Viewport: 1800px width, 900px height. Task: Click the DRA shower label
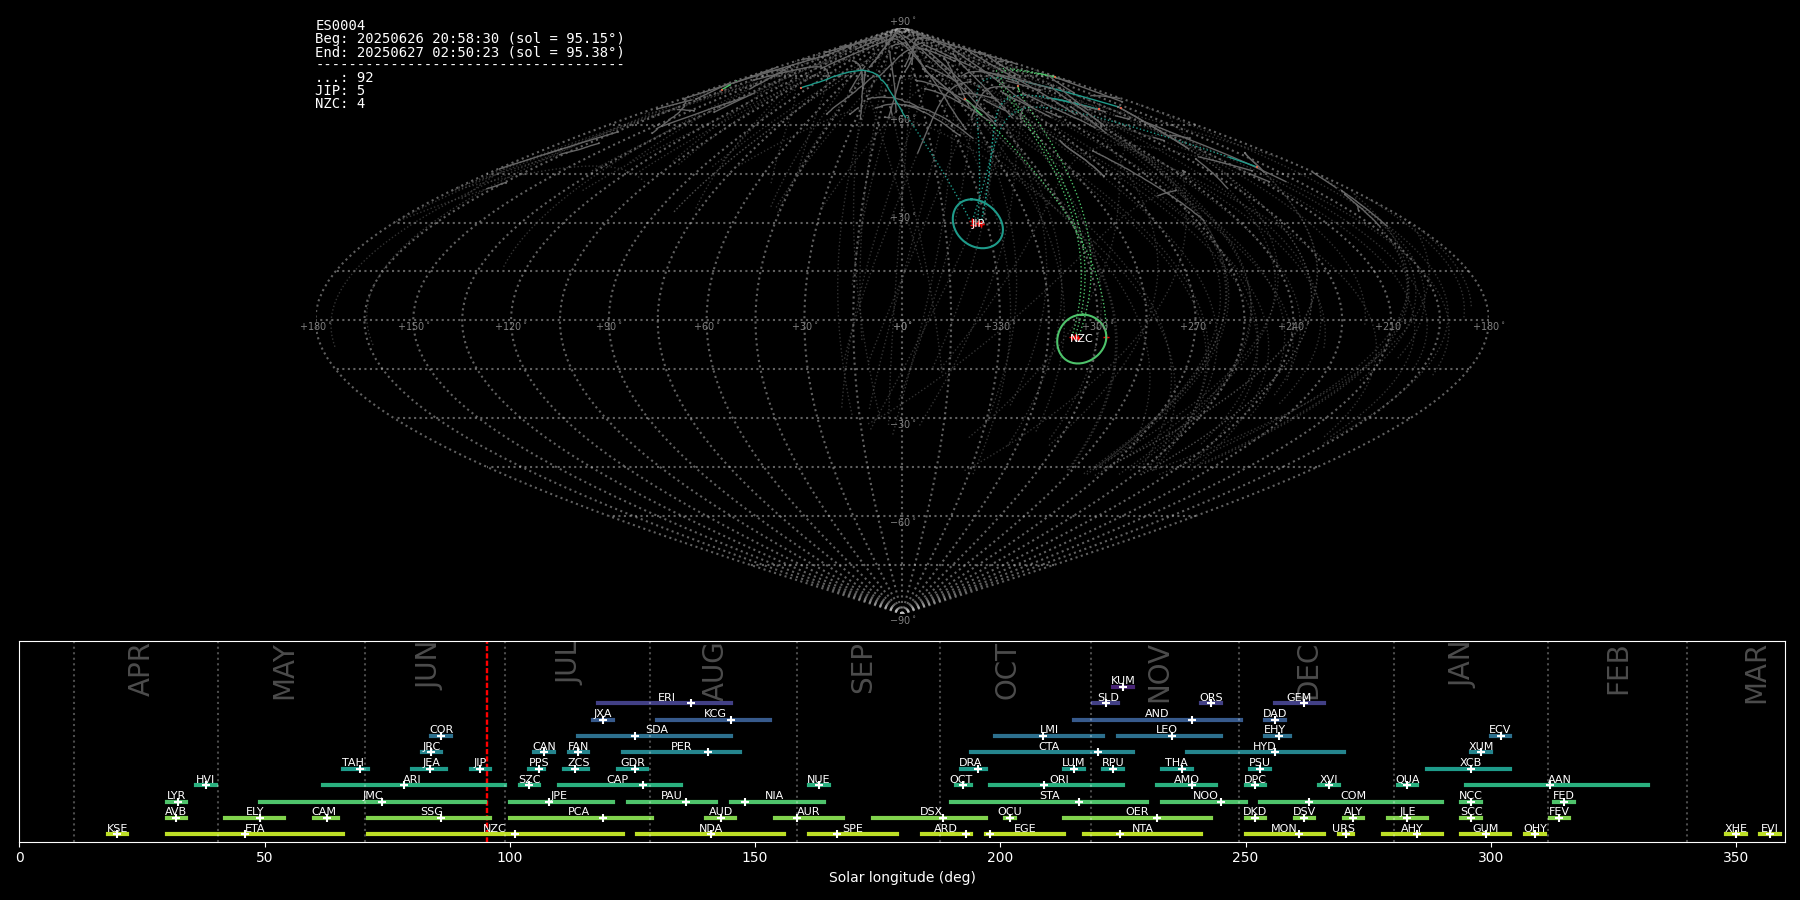pos(970,763)
